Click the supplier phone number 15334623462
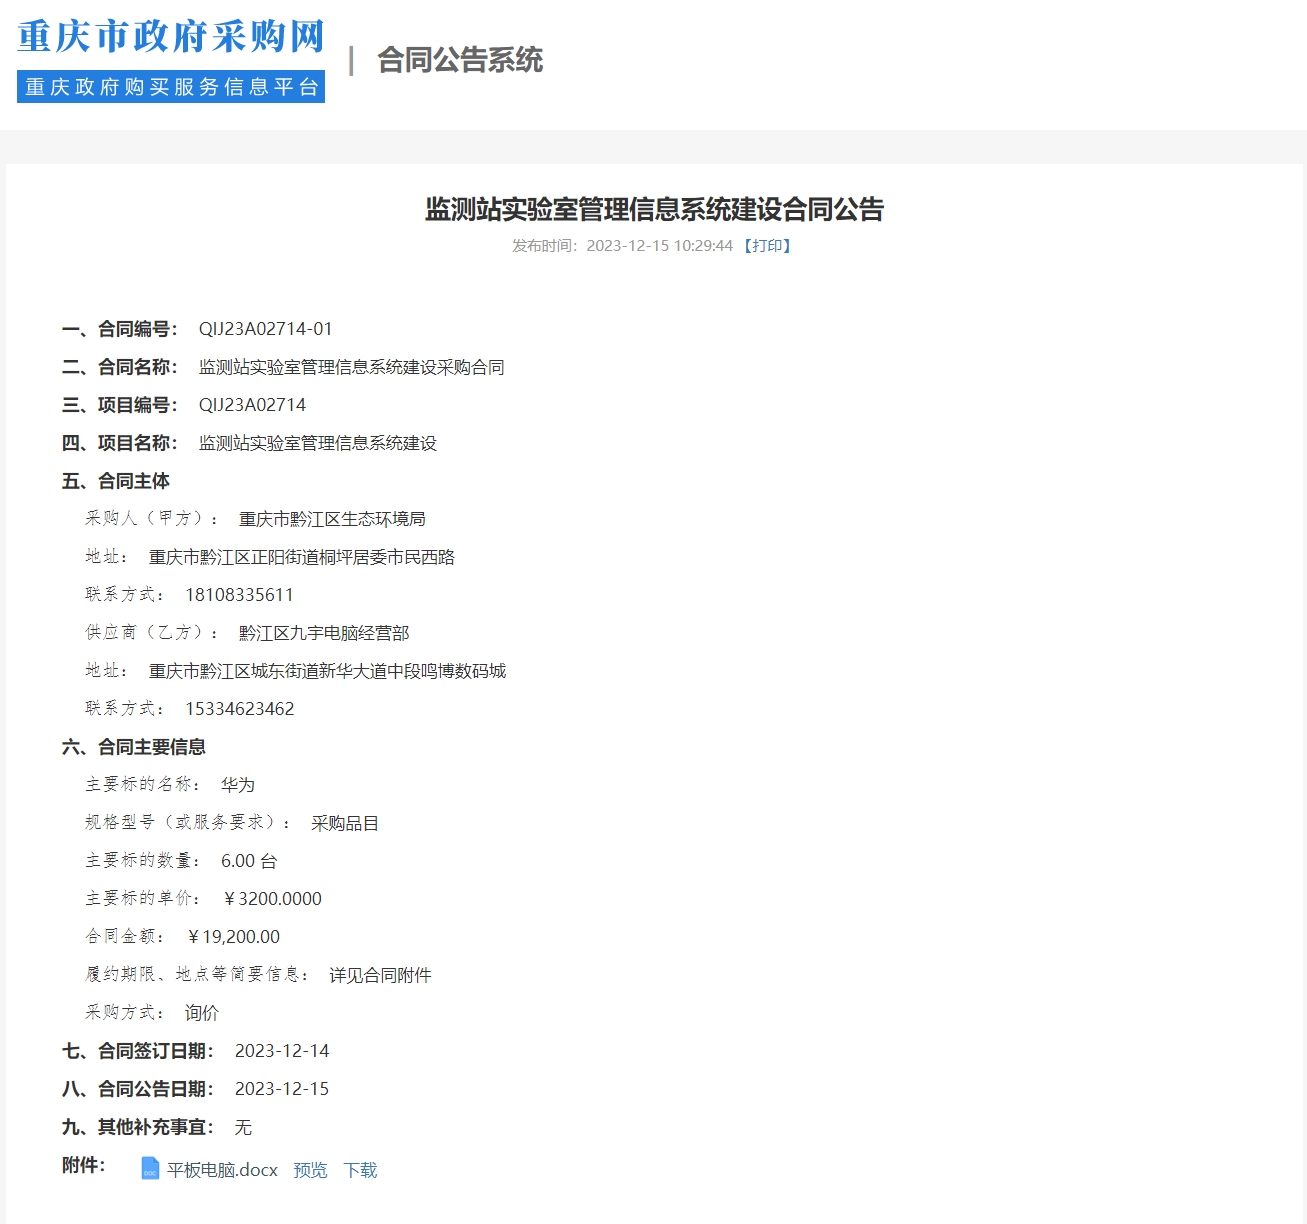This screenshot has height=1224, width=1307. [x=239, y=709]
